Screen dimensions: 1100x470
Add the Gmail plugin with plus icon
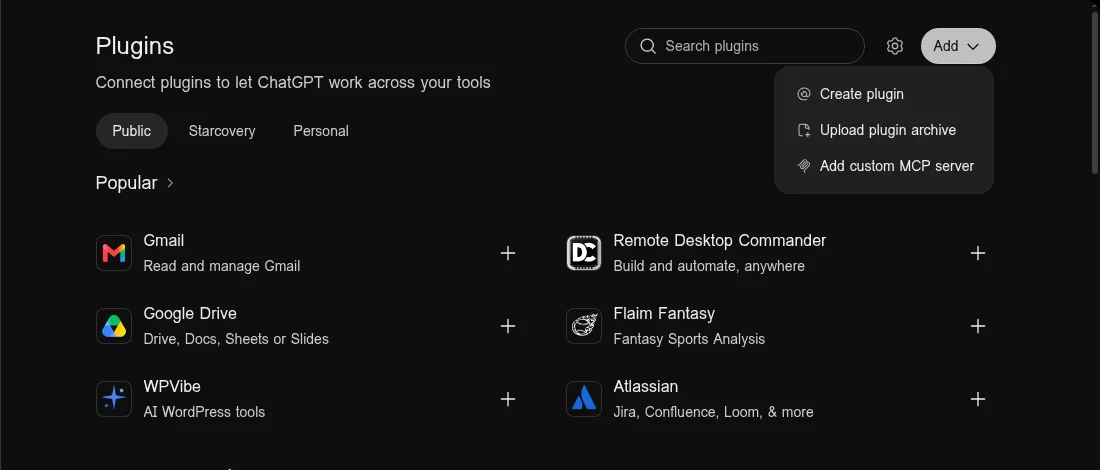508,253
